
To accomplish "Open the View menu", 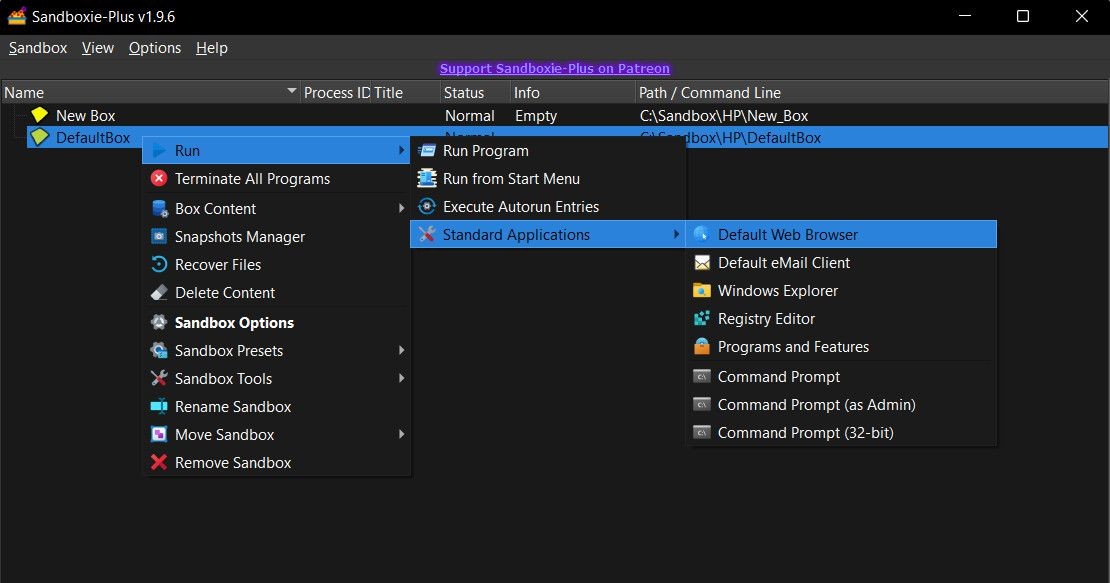I will (x=98, y=48).
